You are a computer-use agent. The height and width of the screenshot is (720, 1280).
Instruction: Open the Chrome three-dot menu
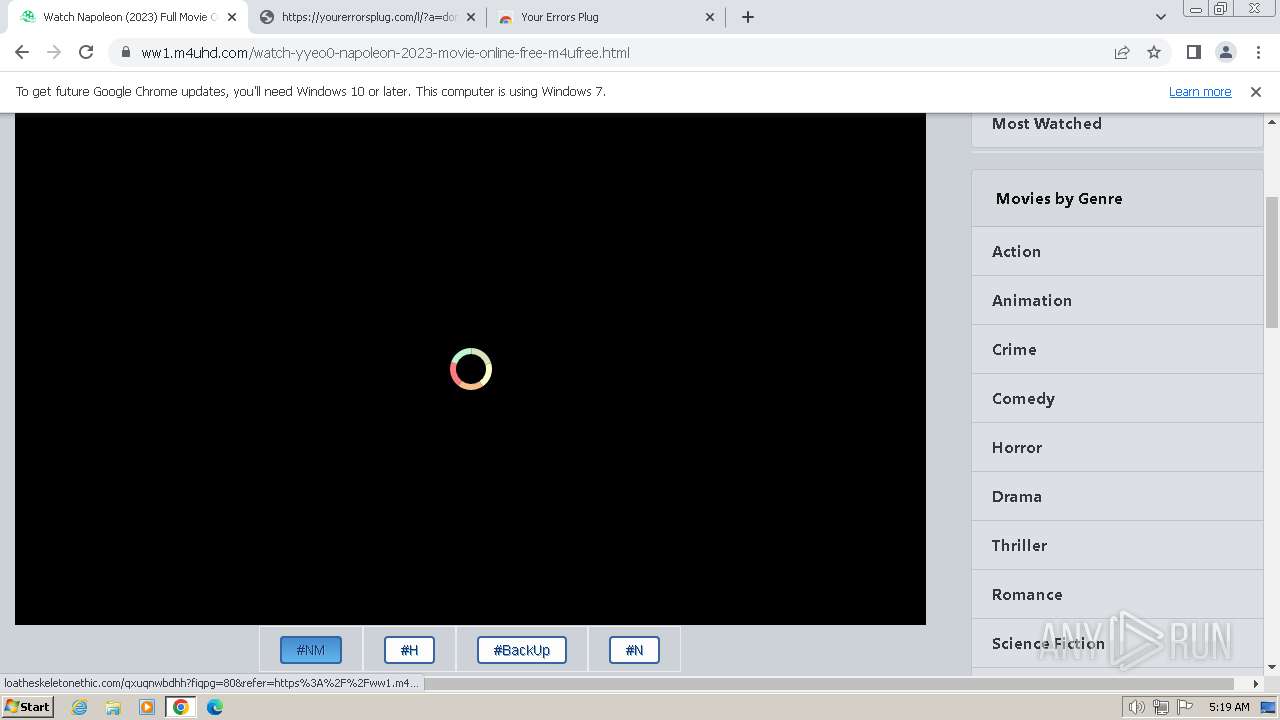click(1258, 52)
